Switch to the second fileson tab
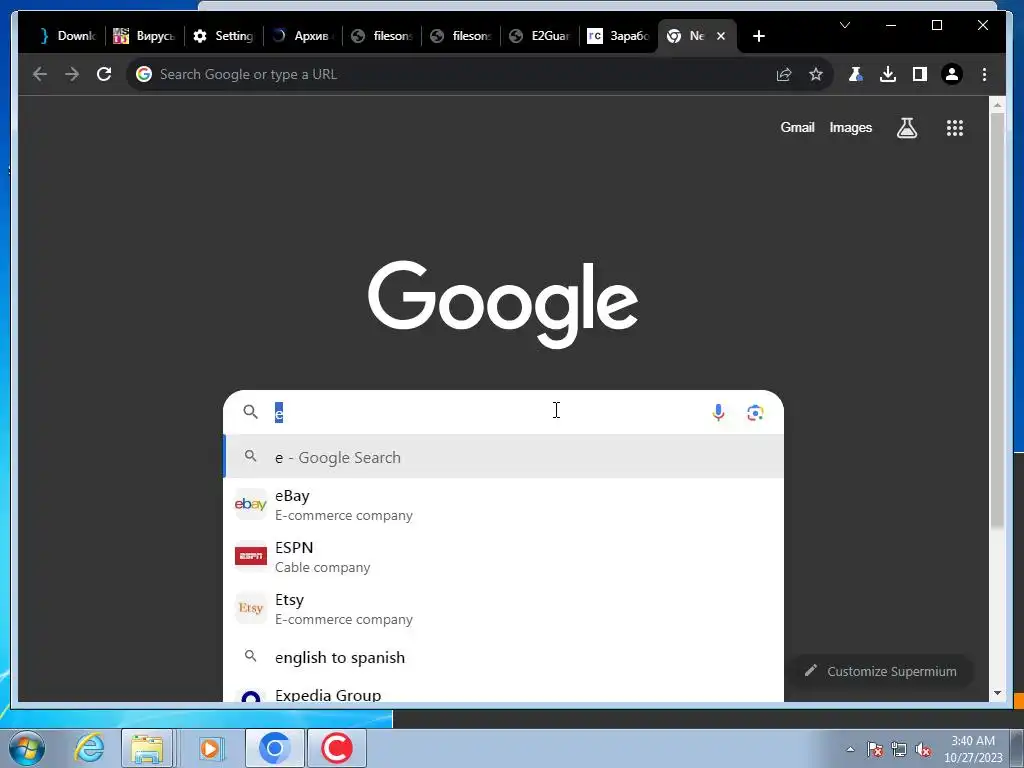Screen dimensions: 1024x768 461,36
